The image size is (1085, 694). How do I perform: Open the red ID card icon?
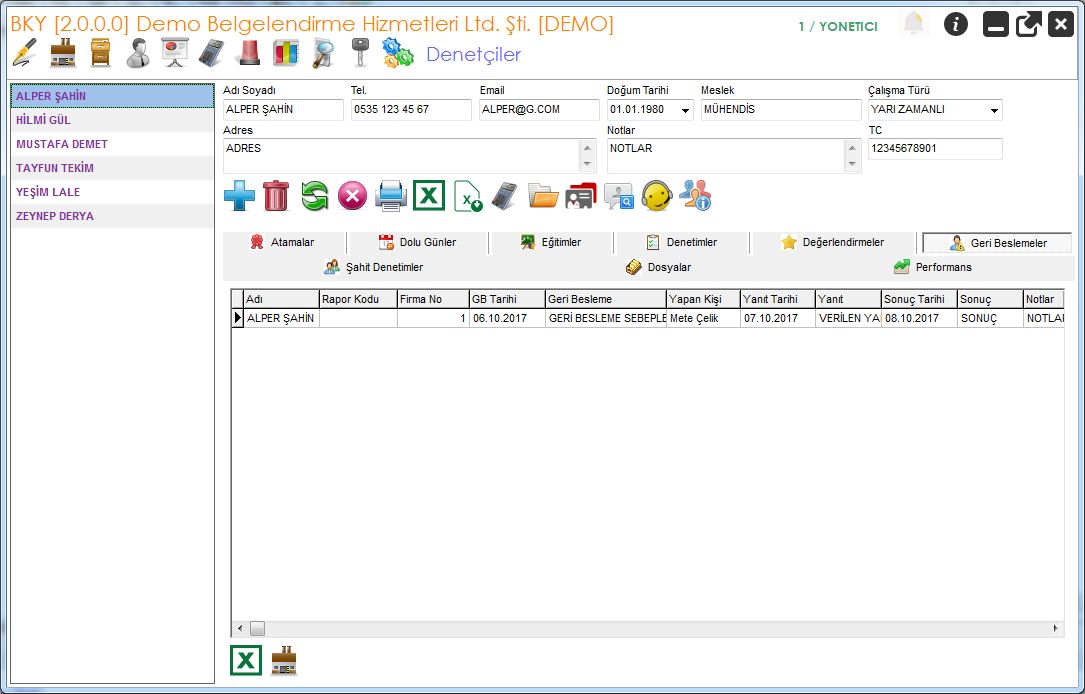(581, 196)
